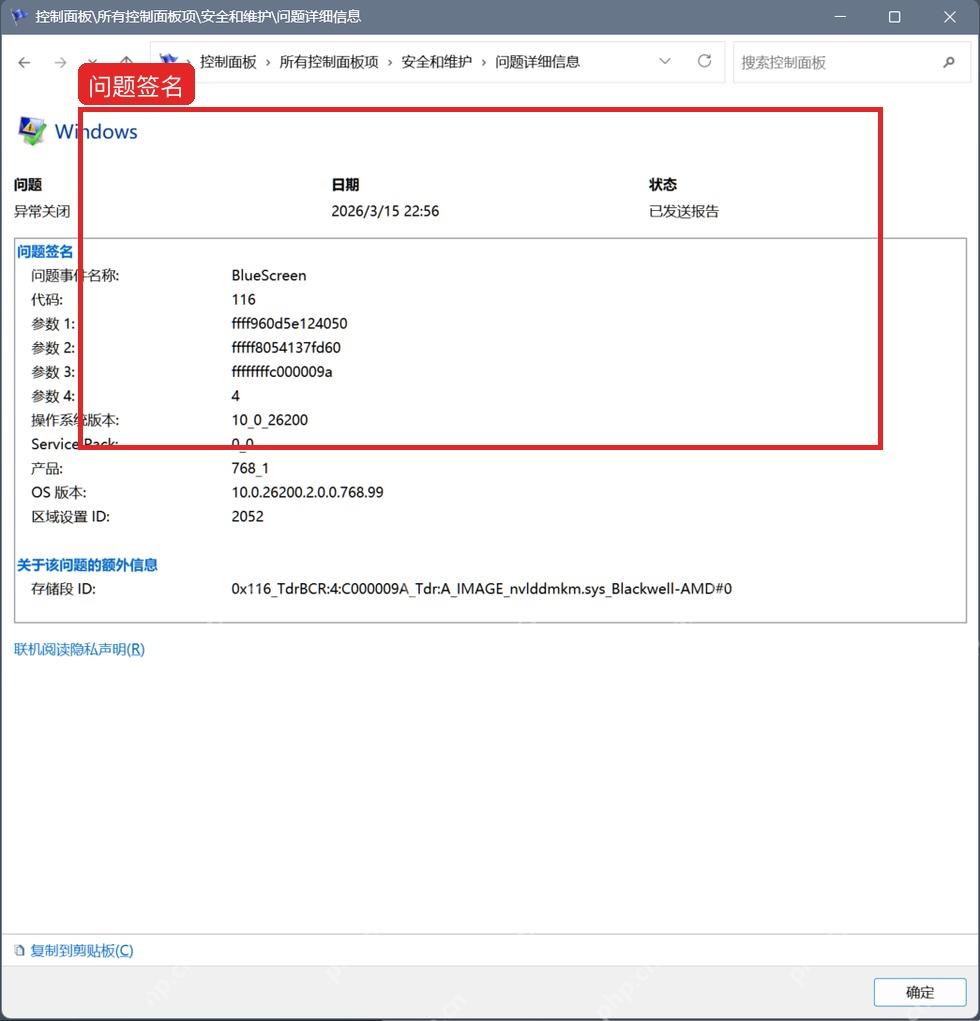Click the 存储段 ID label
The height and width of the screenshot is (1021, 980).
pyautogui.click(x=63, y=589)
